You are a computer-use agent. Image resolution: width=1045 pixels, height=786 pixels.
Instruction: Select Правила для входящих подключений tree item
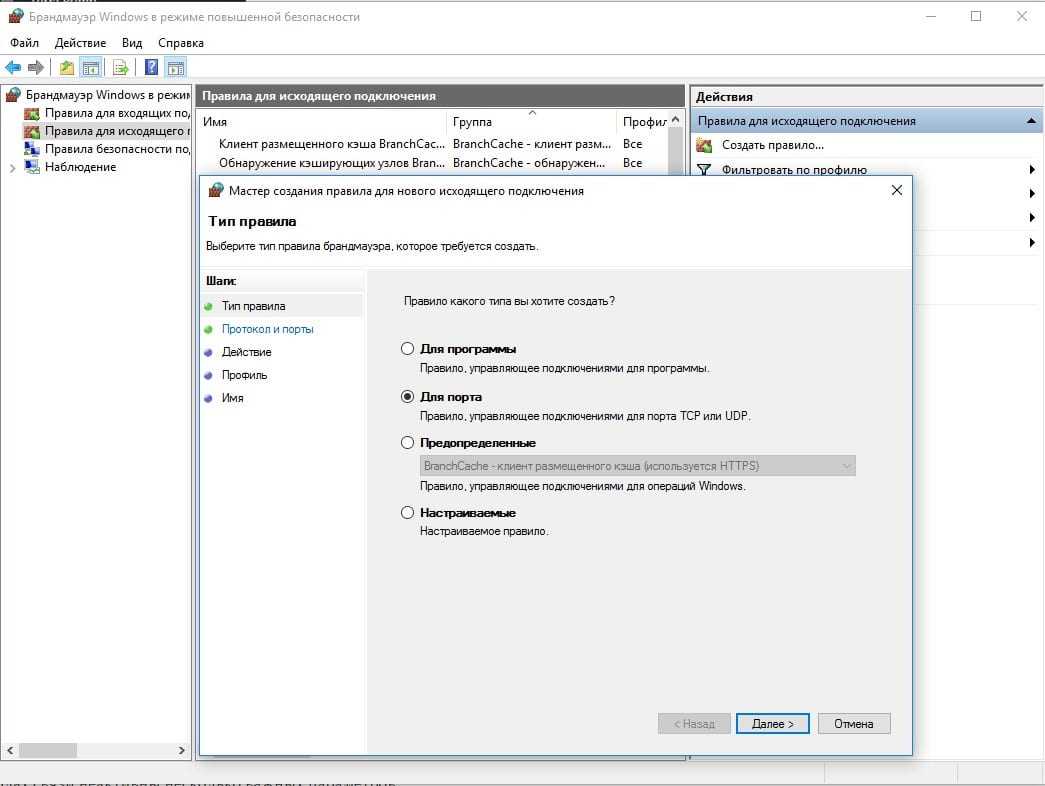116,113
